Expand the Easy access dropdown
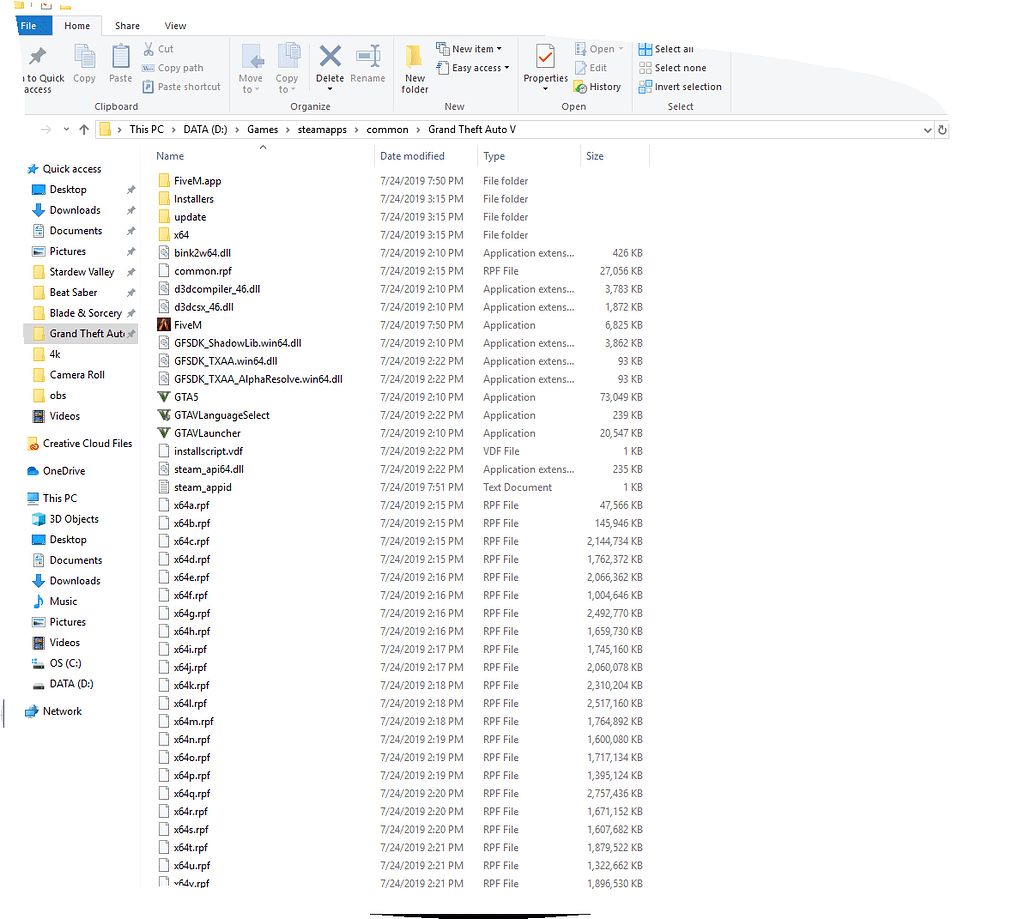 504,67
